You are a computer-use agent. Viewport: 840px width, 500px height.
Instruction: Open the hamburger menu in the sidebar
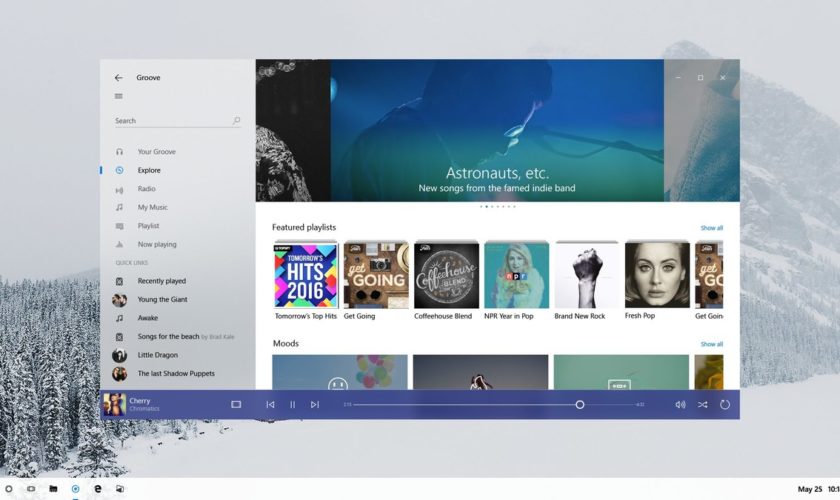(118, 96)
